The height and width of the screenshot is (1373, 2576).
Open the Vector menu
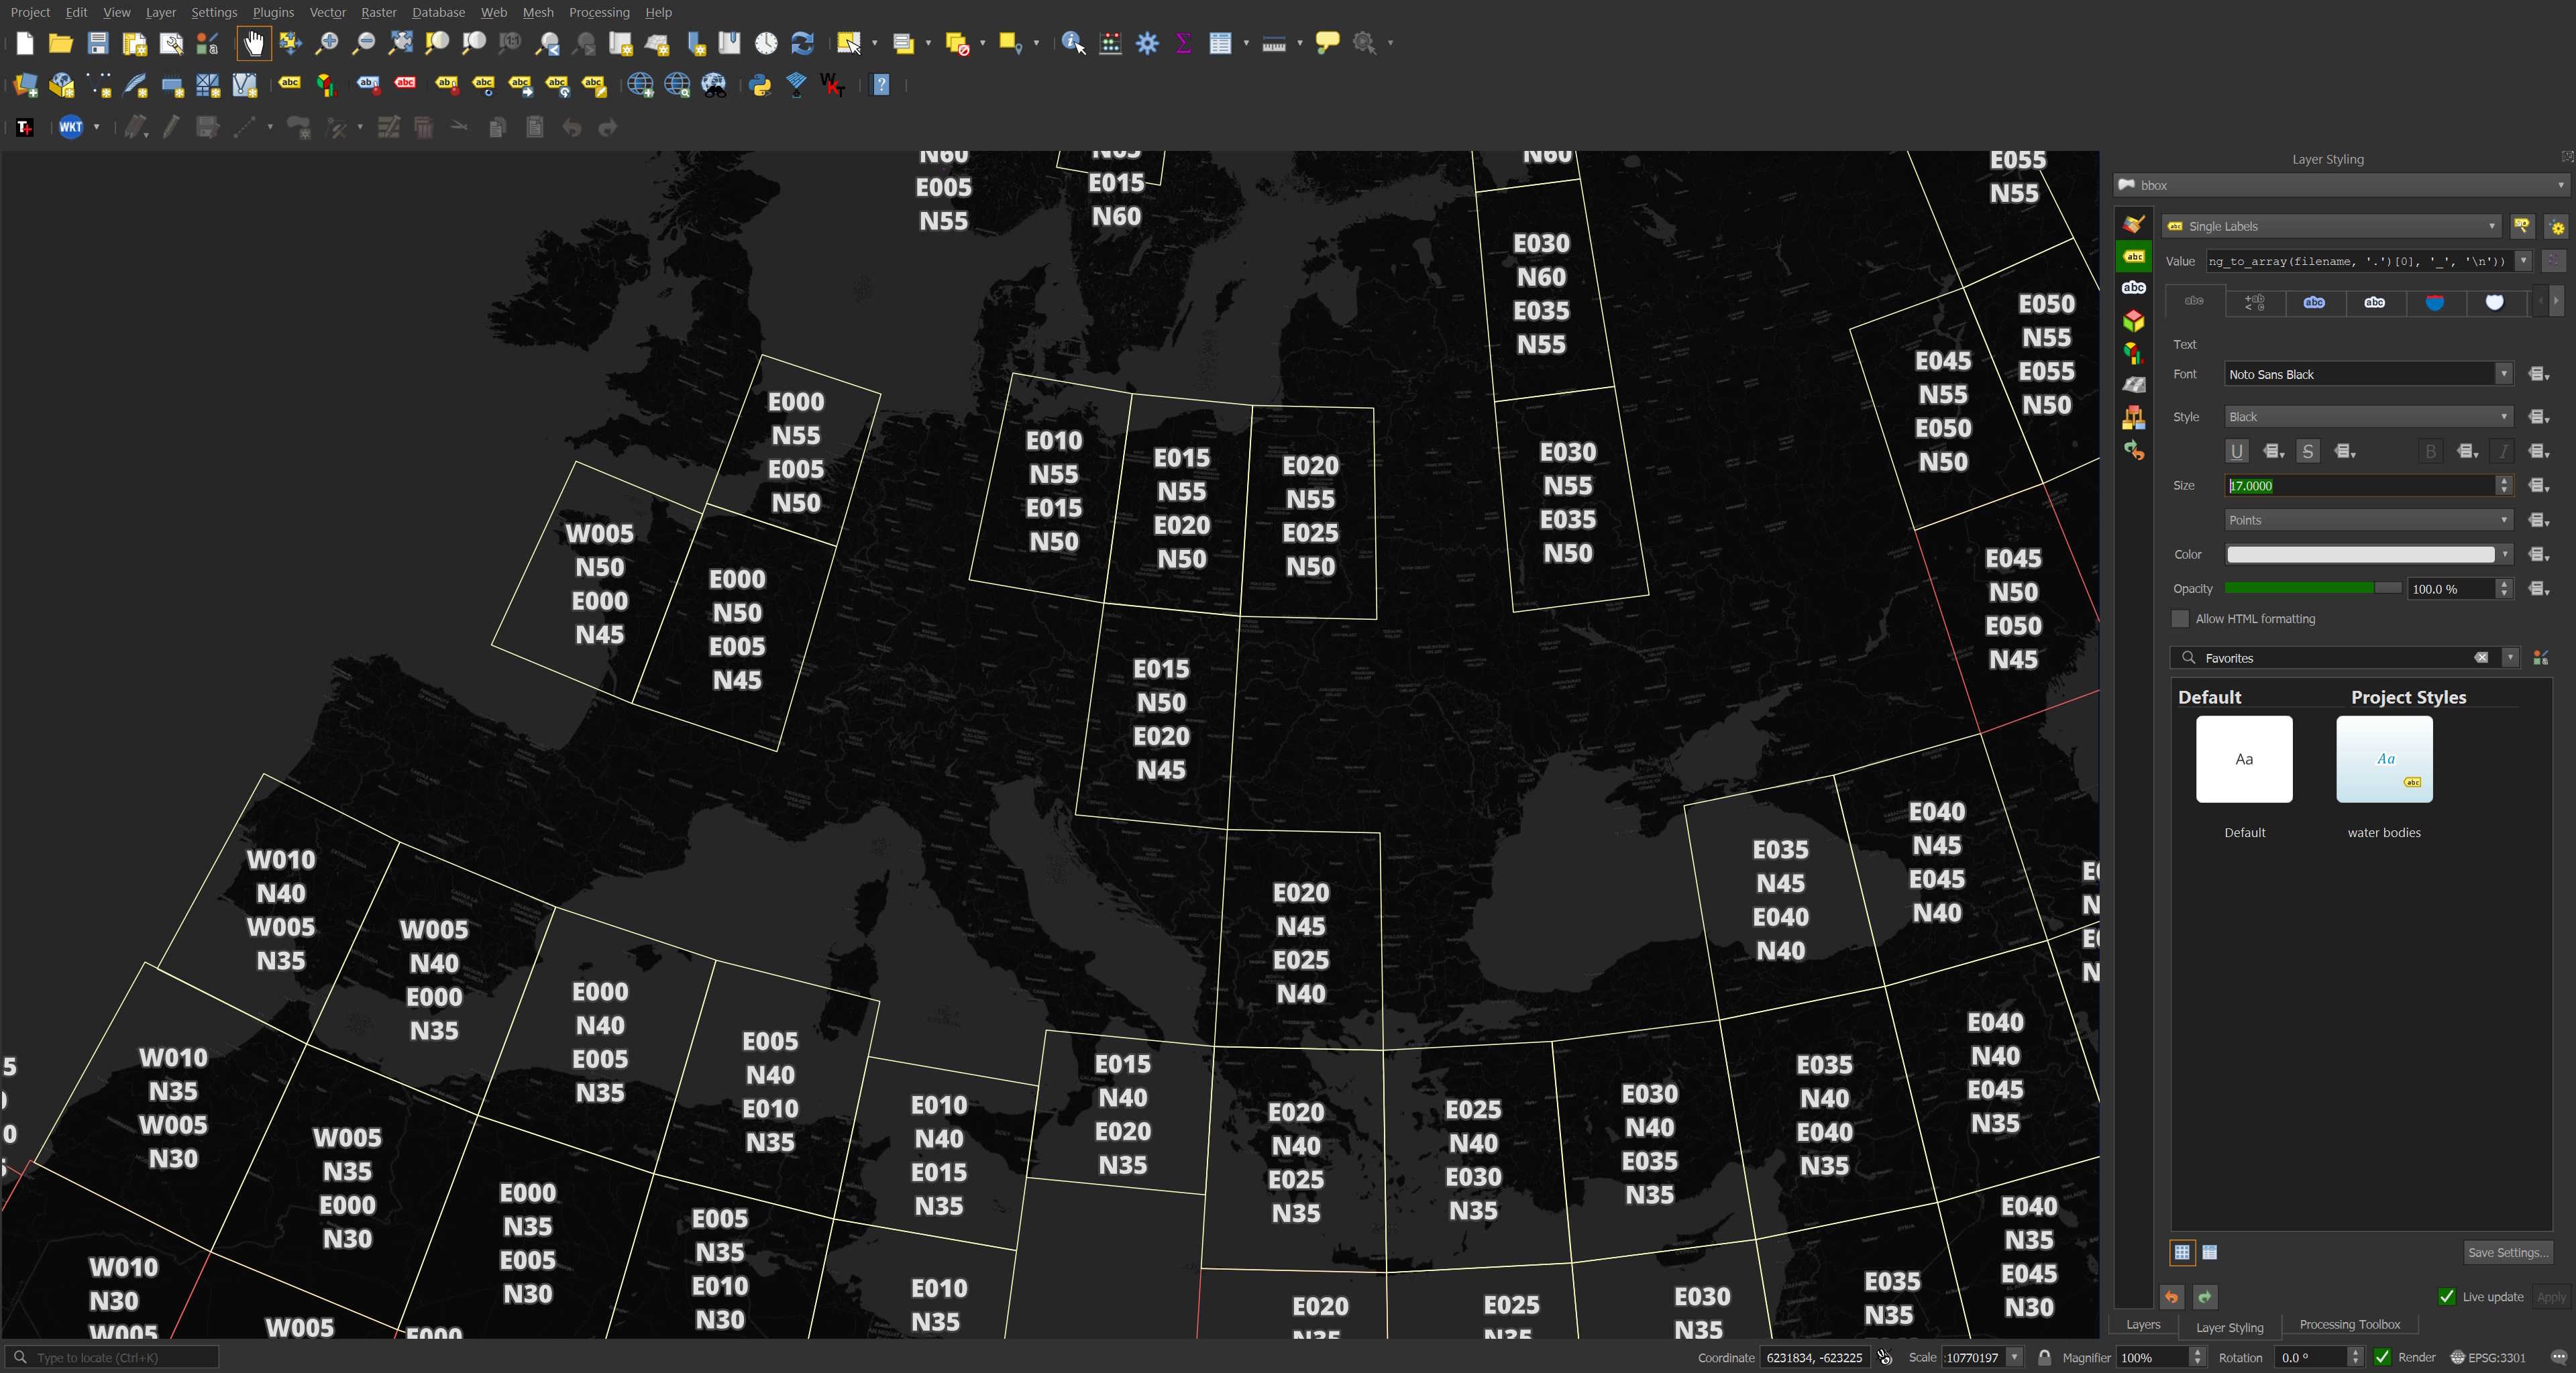tap(327, 12)
